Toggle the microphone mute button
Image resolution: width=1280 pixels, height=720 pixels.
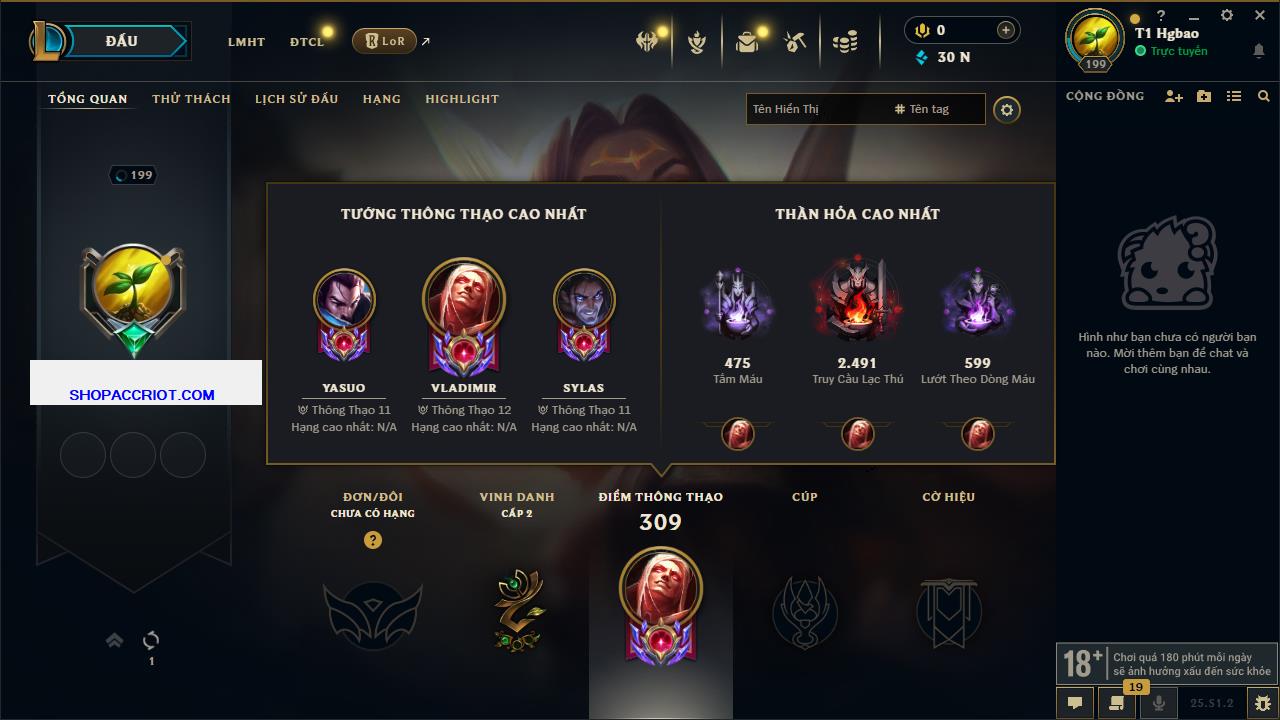[1159, 702]
